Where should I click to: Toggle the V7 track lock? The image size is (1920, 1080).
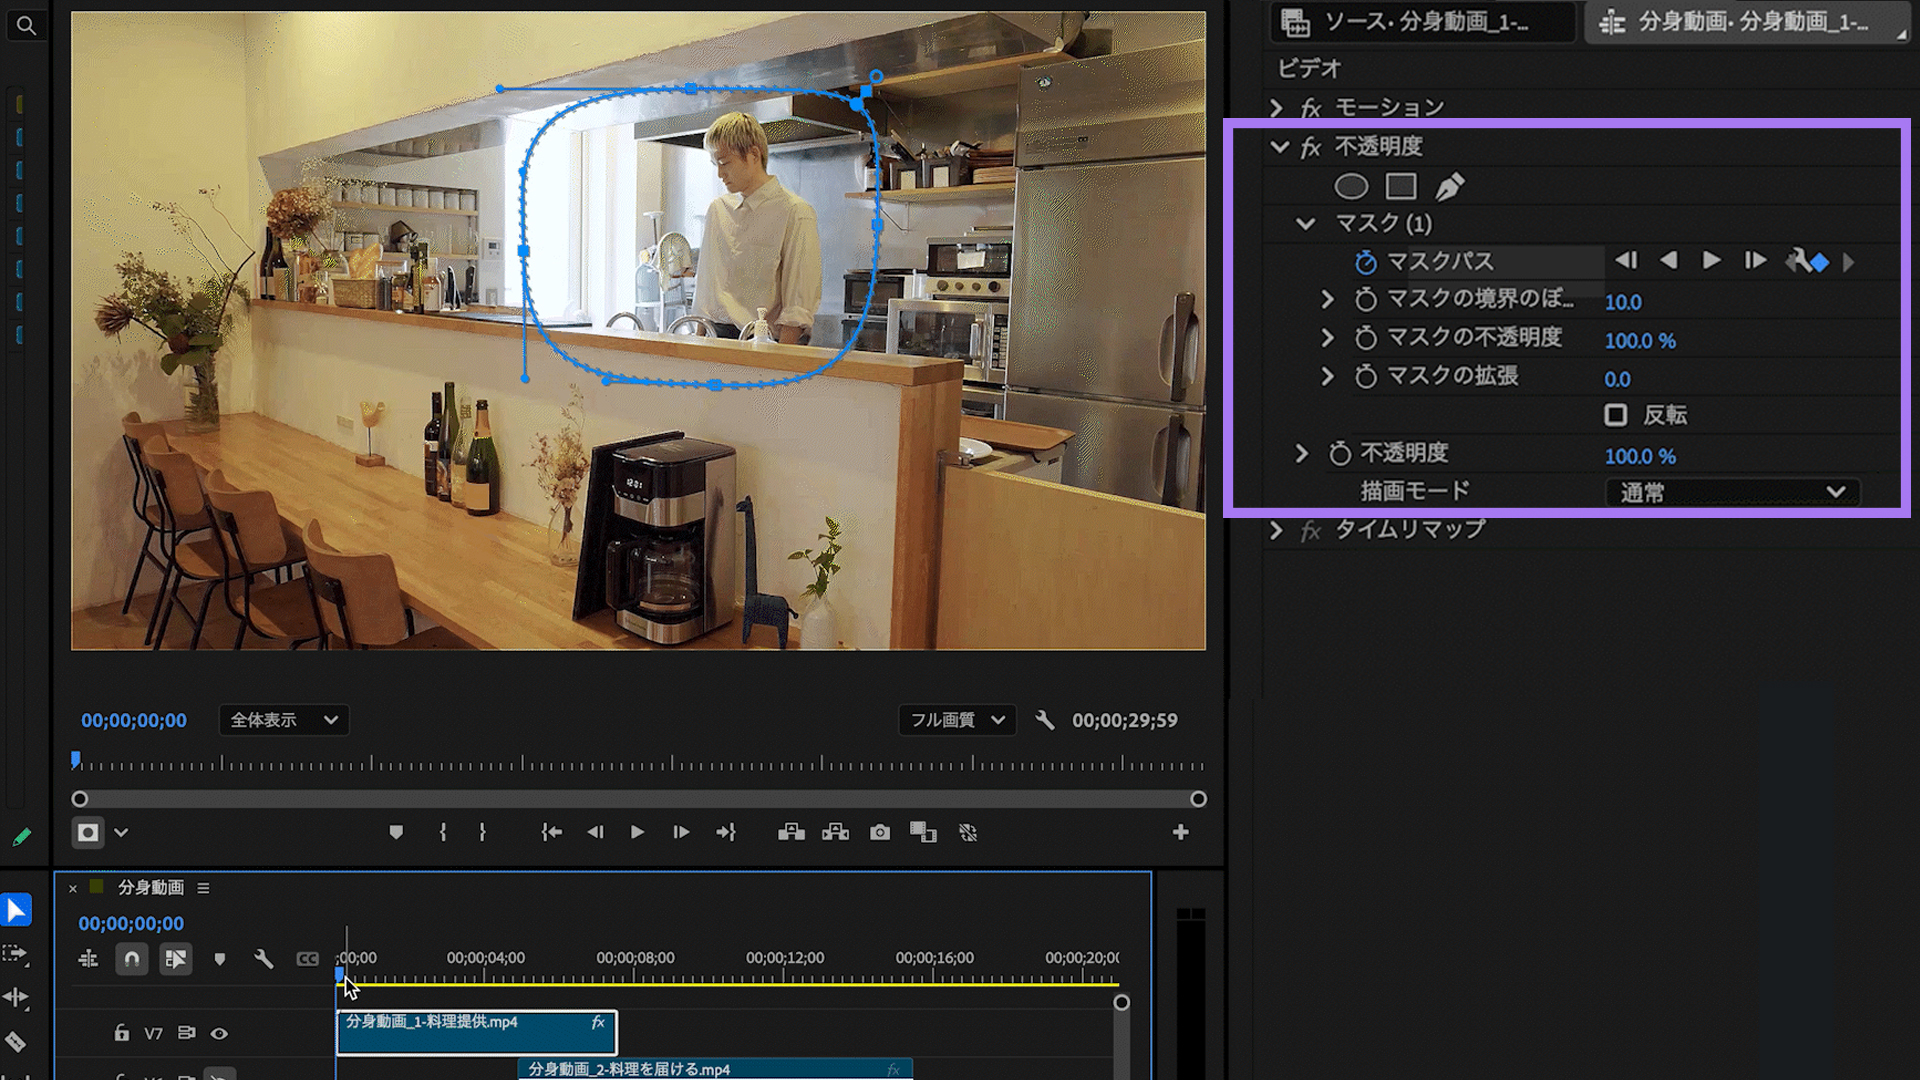click(x=121, y=1033)
